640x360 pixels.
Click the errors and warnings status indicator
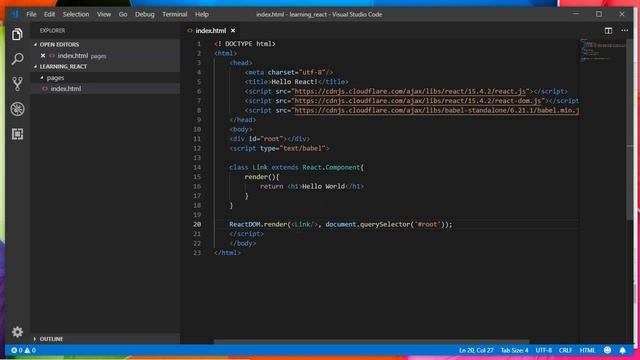(x=24, y=350)
